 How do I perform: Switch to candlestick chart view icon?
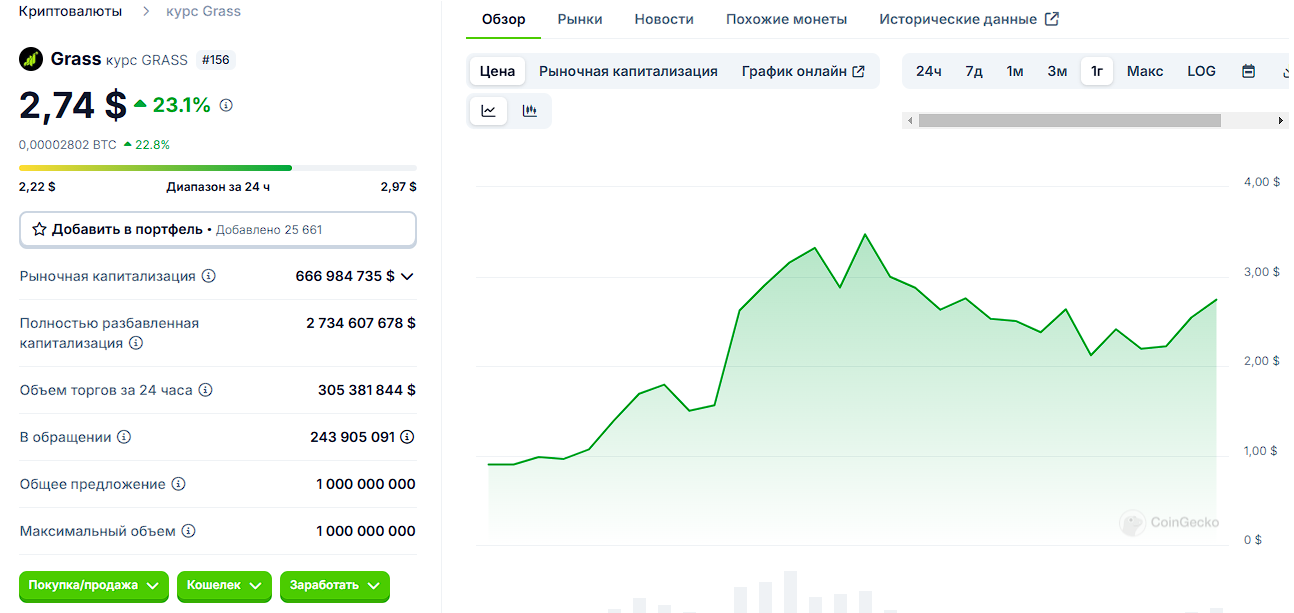pos(530,111)
